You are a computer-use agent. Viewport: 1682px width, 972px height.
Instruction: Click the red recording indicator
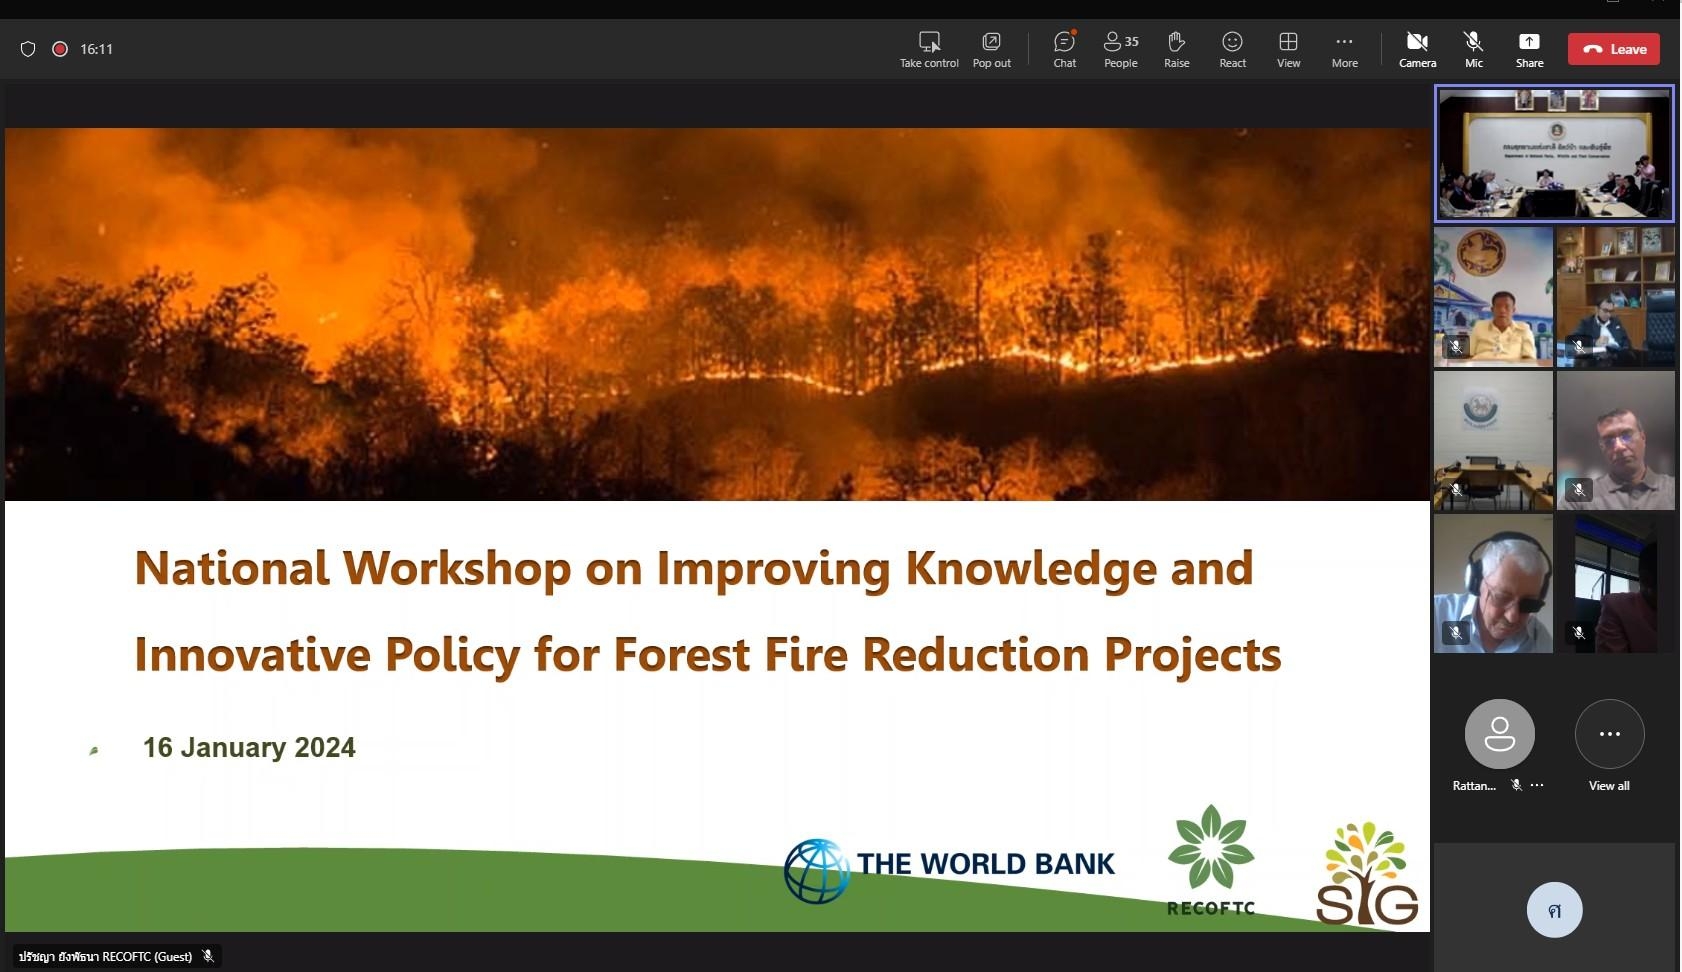pos(60,49)
